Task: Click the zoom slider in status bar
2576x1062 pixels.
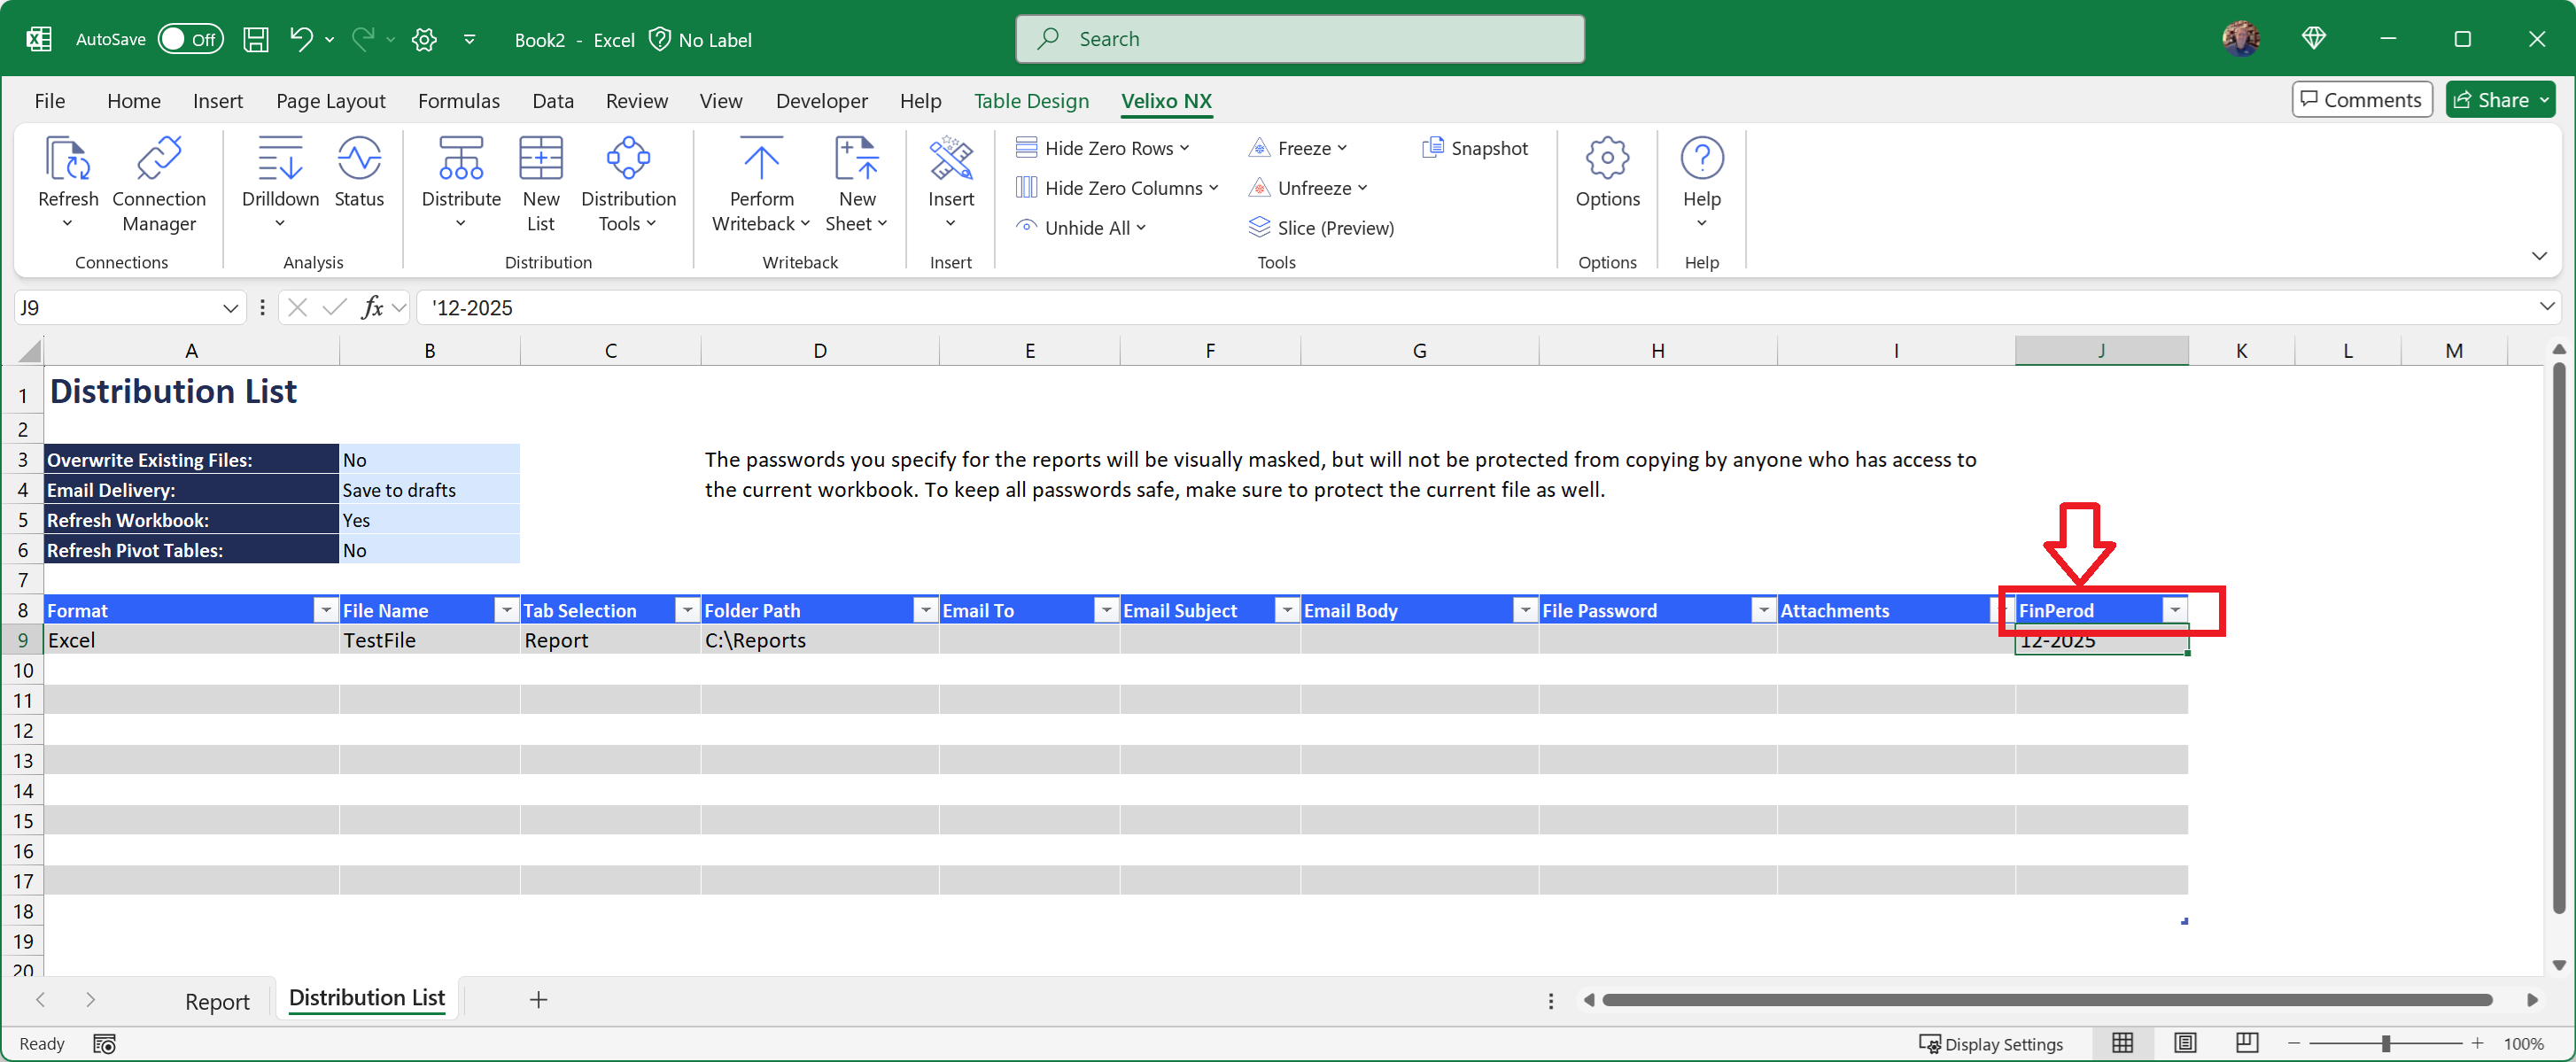Action: [x=2385, y=1043]
